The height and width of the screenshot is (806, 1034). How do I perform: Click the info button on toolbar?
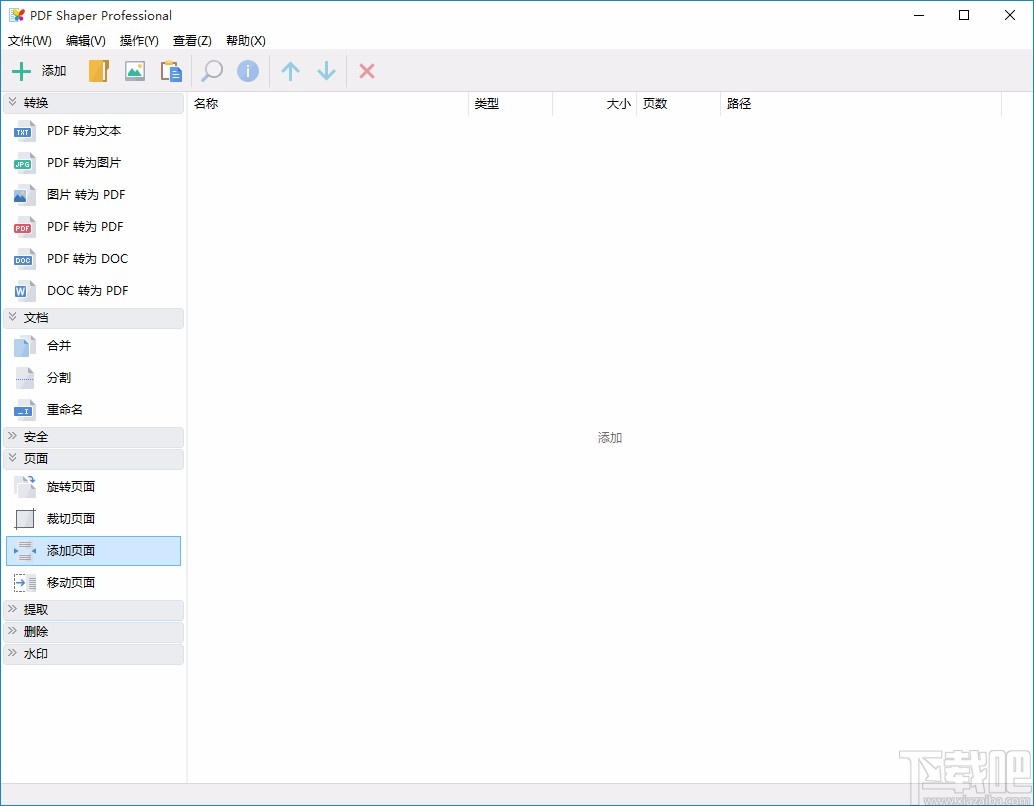(248, 71)
